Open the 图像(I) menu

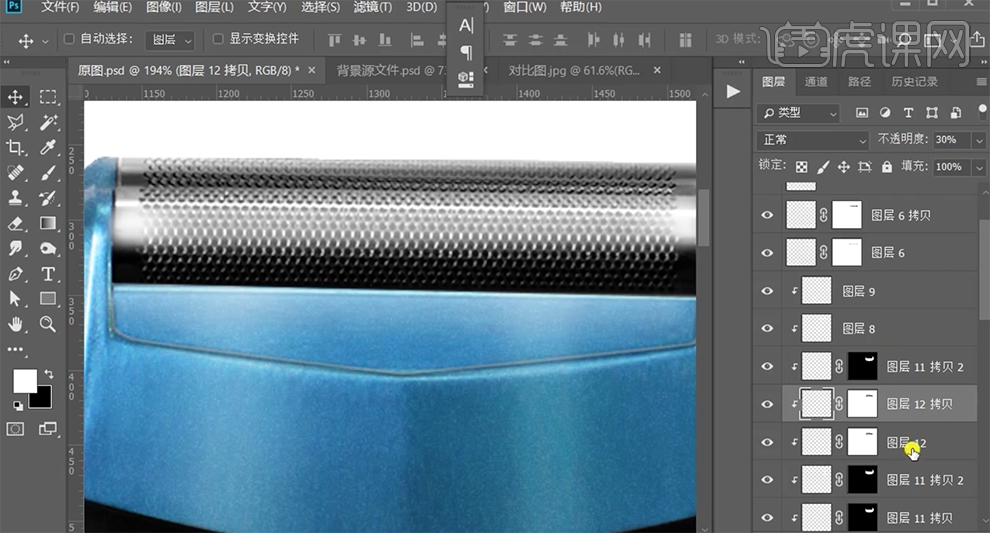point(164,8)
